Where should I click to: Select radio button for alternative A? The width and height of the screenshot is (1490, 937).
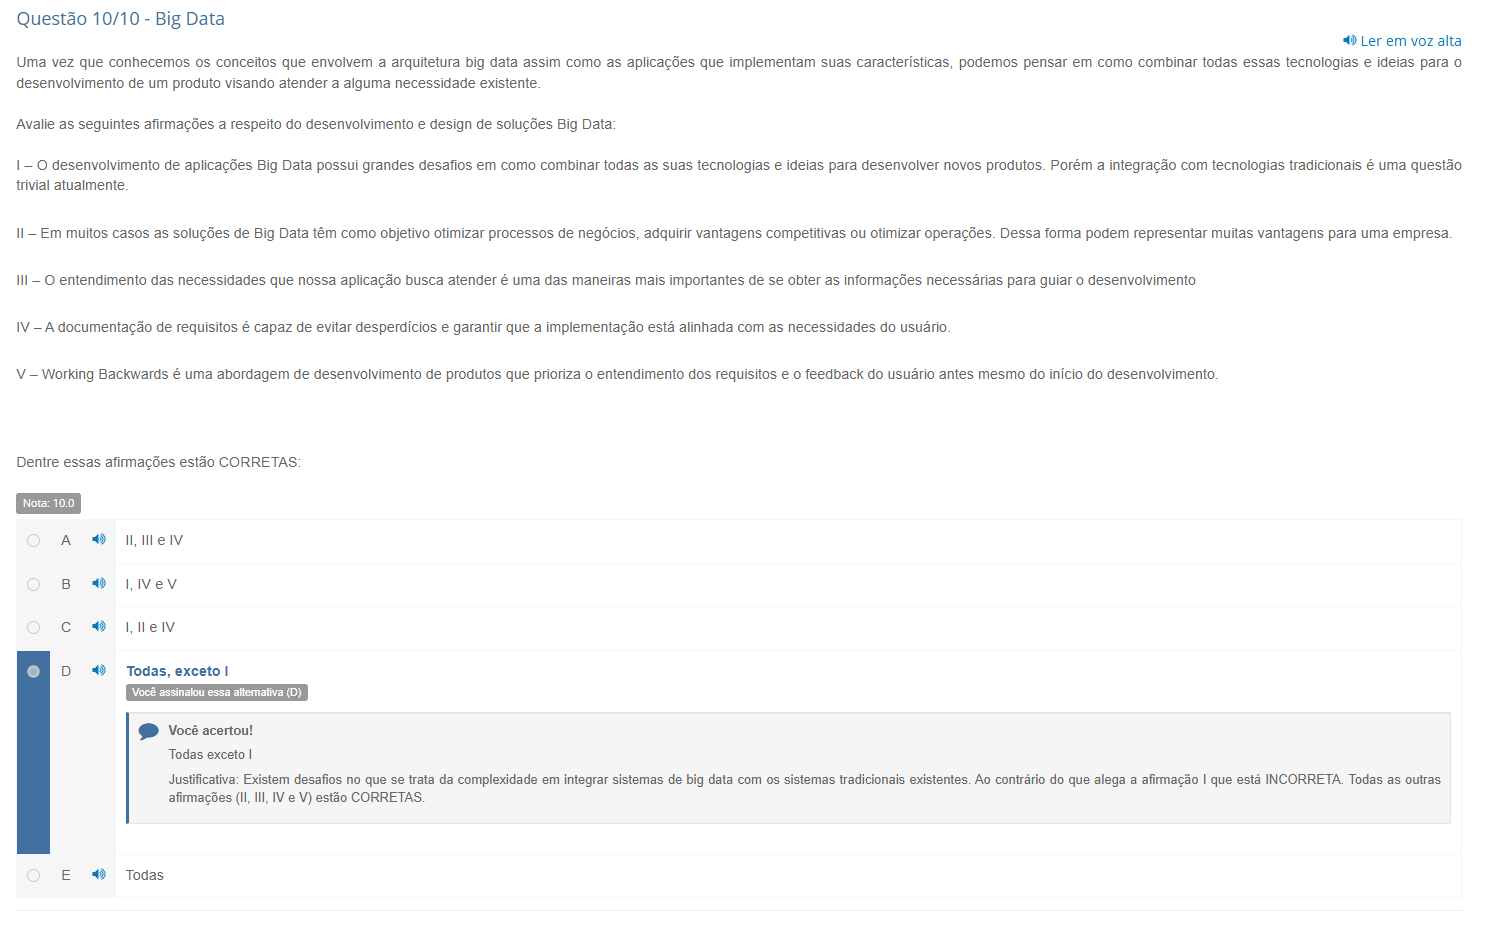pos(34,541)
